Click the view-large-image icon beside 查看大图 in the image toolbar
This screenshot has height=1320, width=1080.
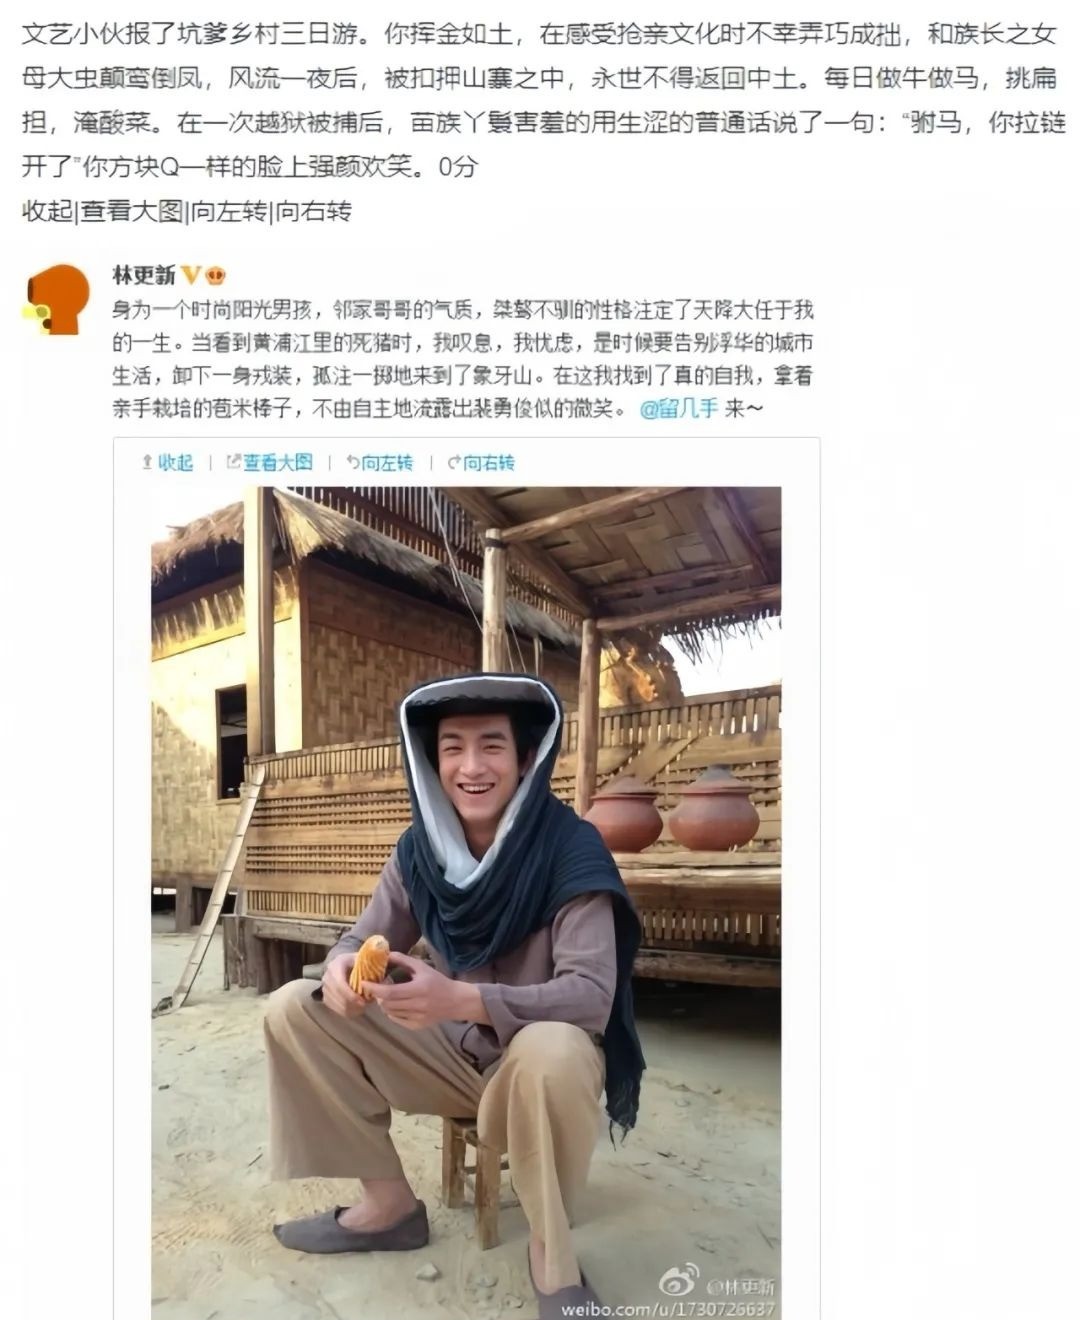pos(234,462)
